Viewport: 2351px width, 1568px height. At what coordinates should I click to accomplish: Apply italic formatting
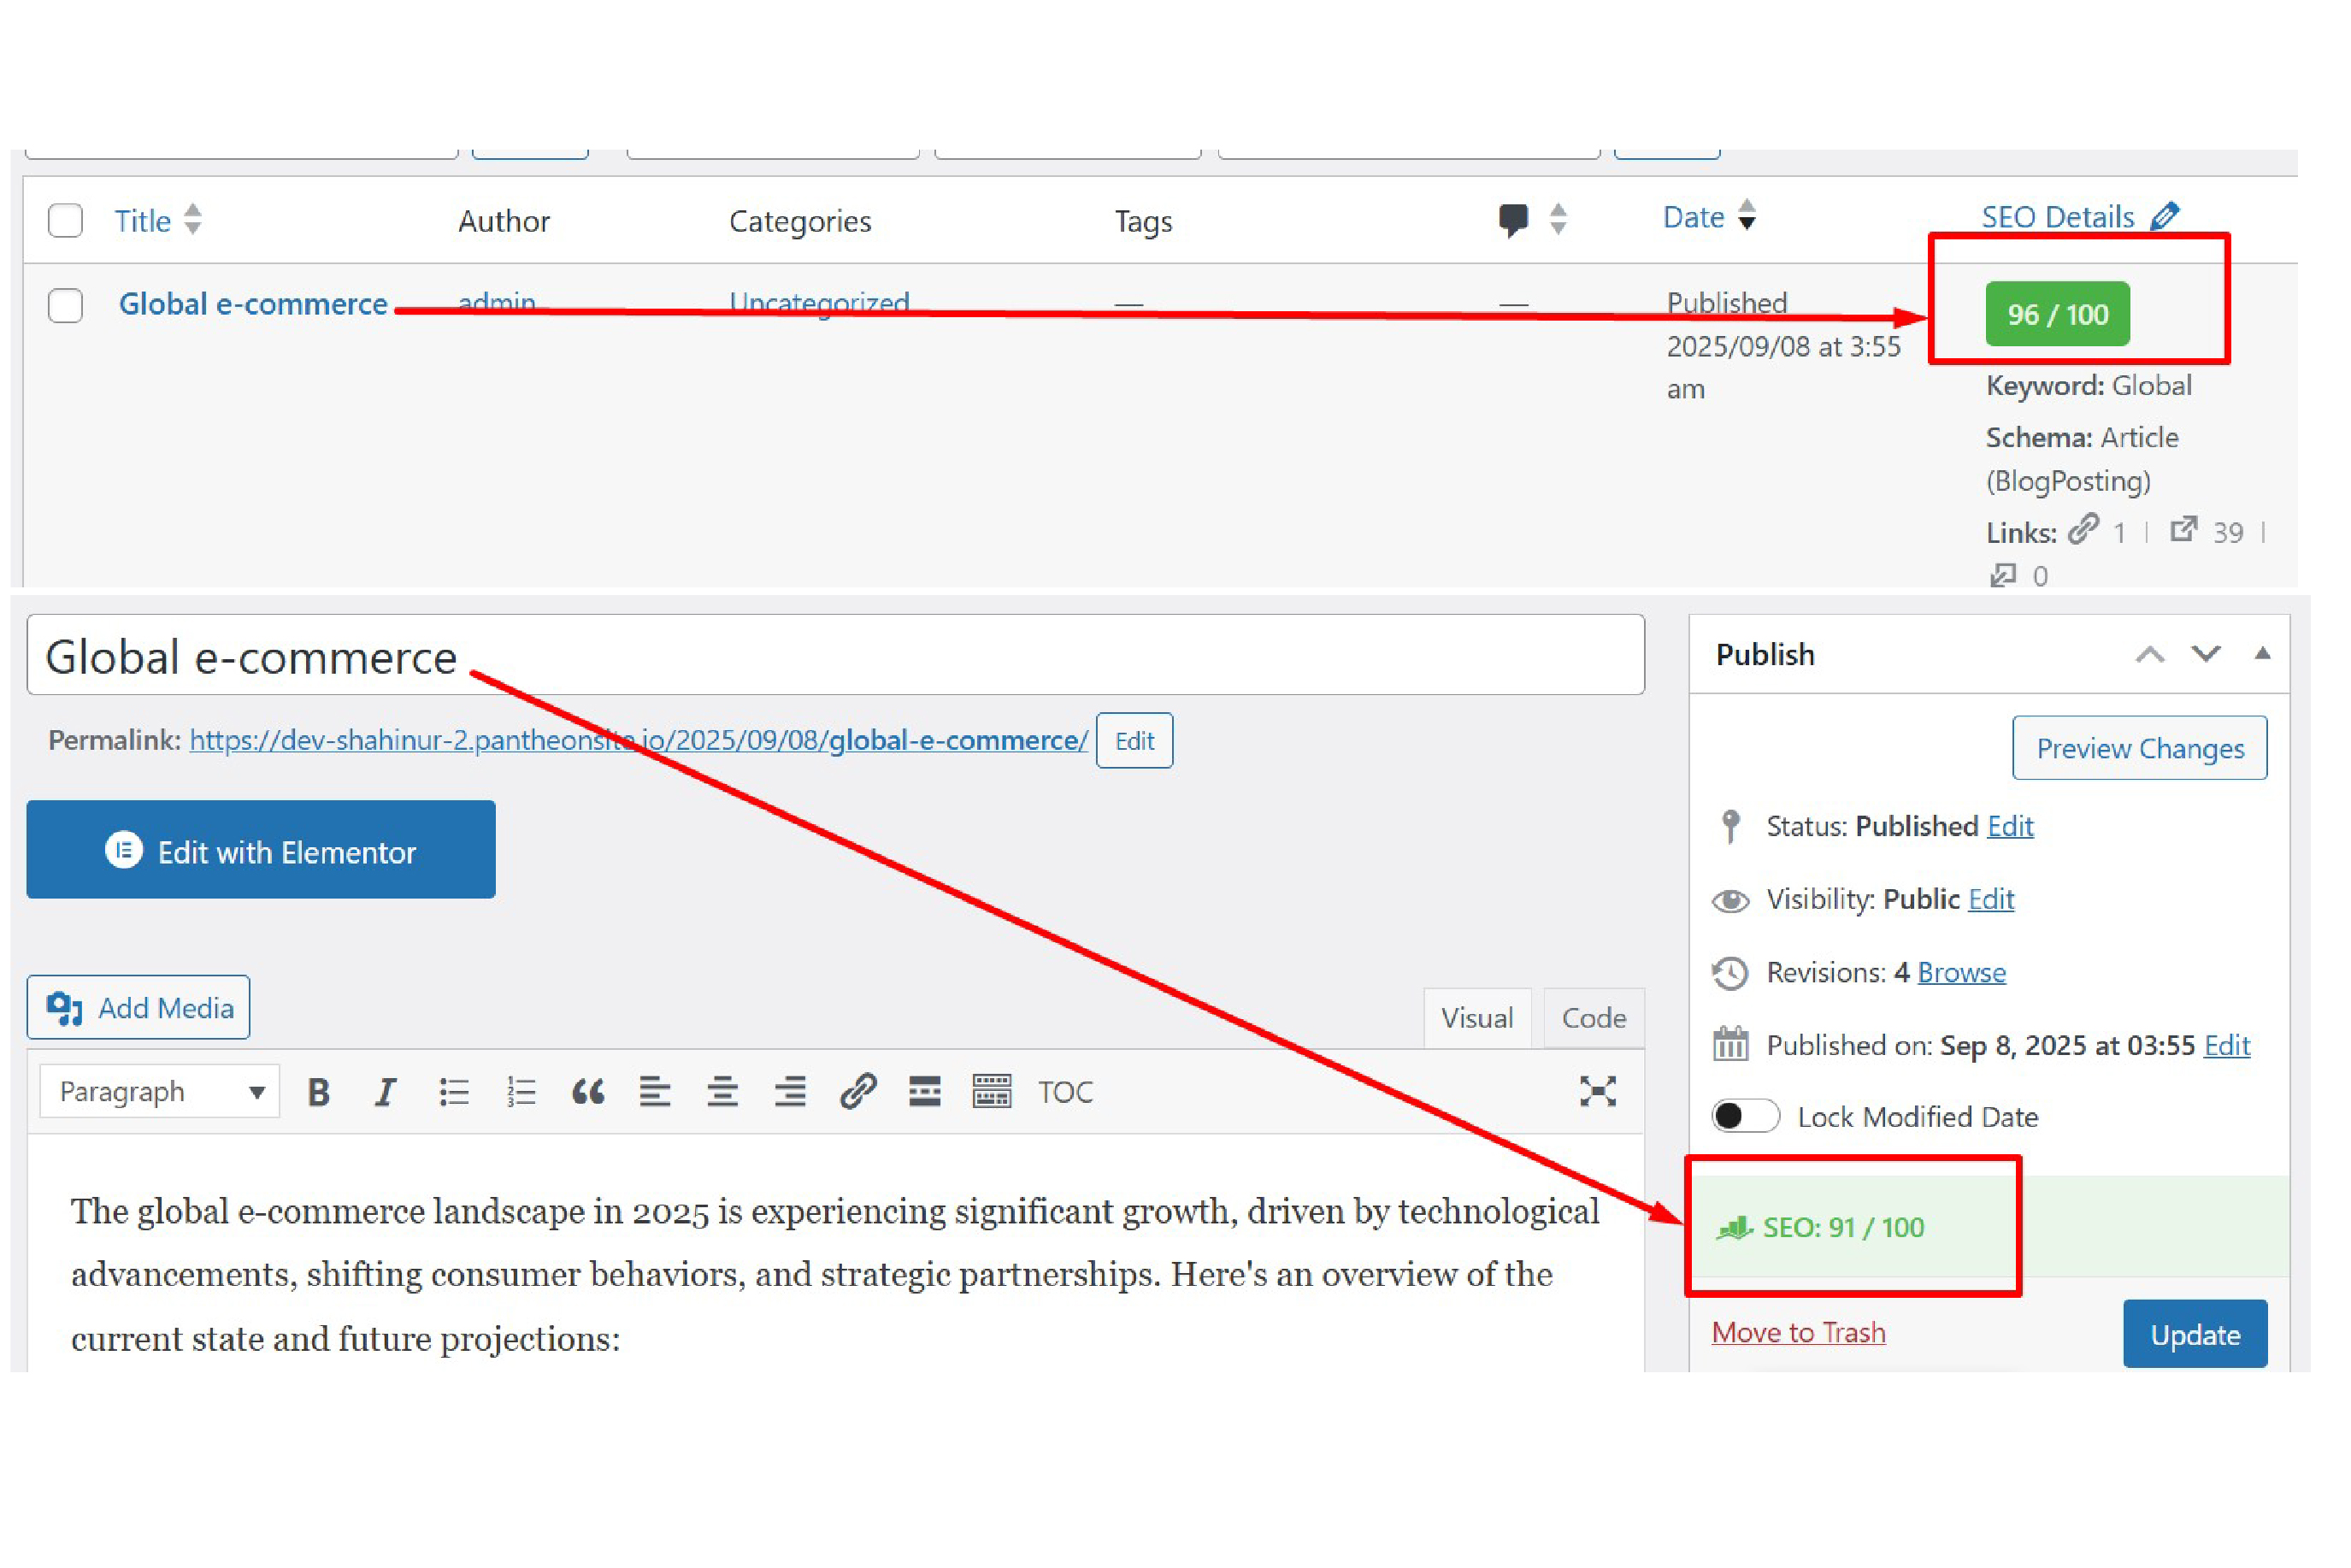(385, 1092)
